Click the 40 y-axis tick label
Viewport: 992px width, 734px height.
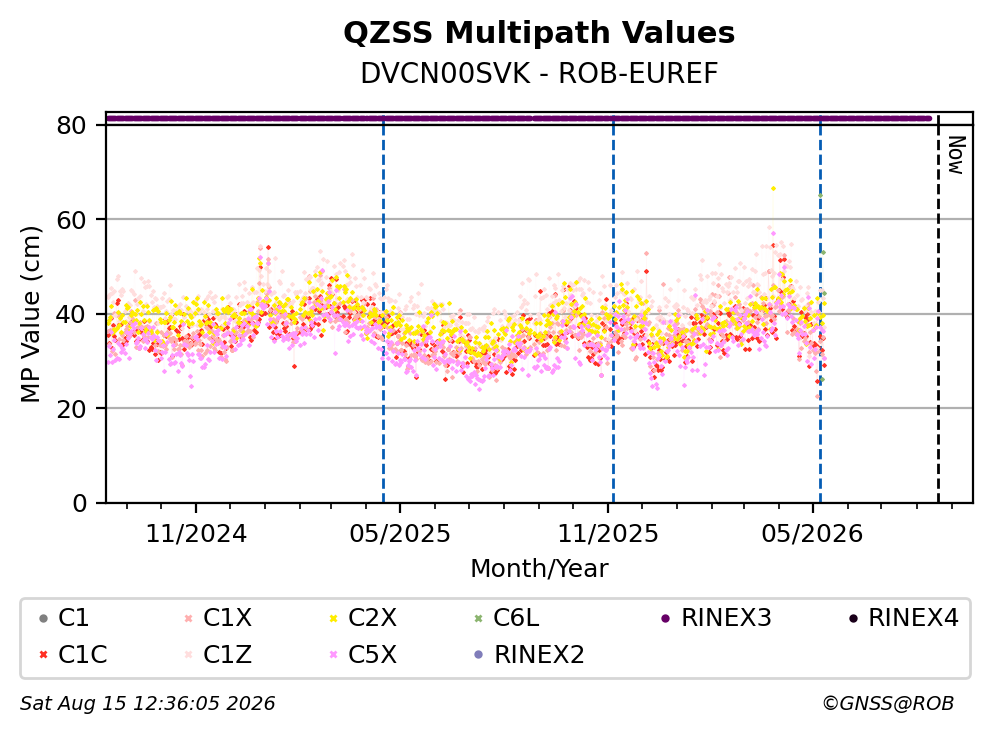point(71,314)
